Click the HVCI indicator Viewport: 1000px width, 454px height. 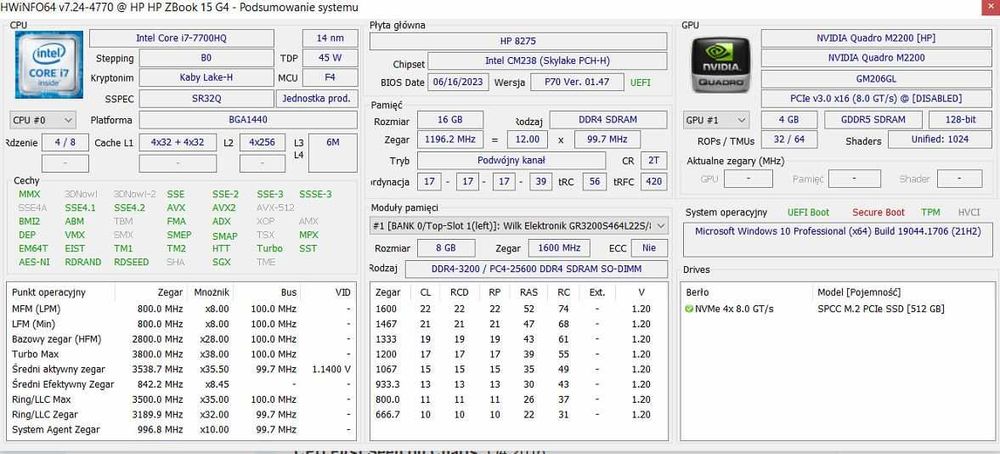tap(968, 212)
